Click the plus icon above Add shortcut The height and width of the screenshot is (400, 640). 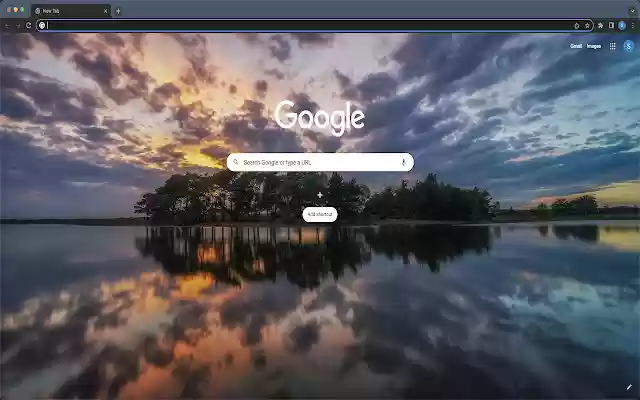pyautogui.click(x=320, y=195)
